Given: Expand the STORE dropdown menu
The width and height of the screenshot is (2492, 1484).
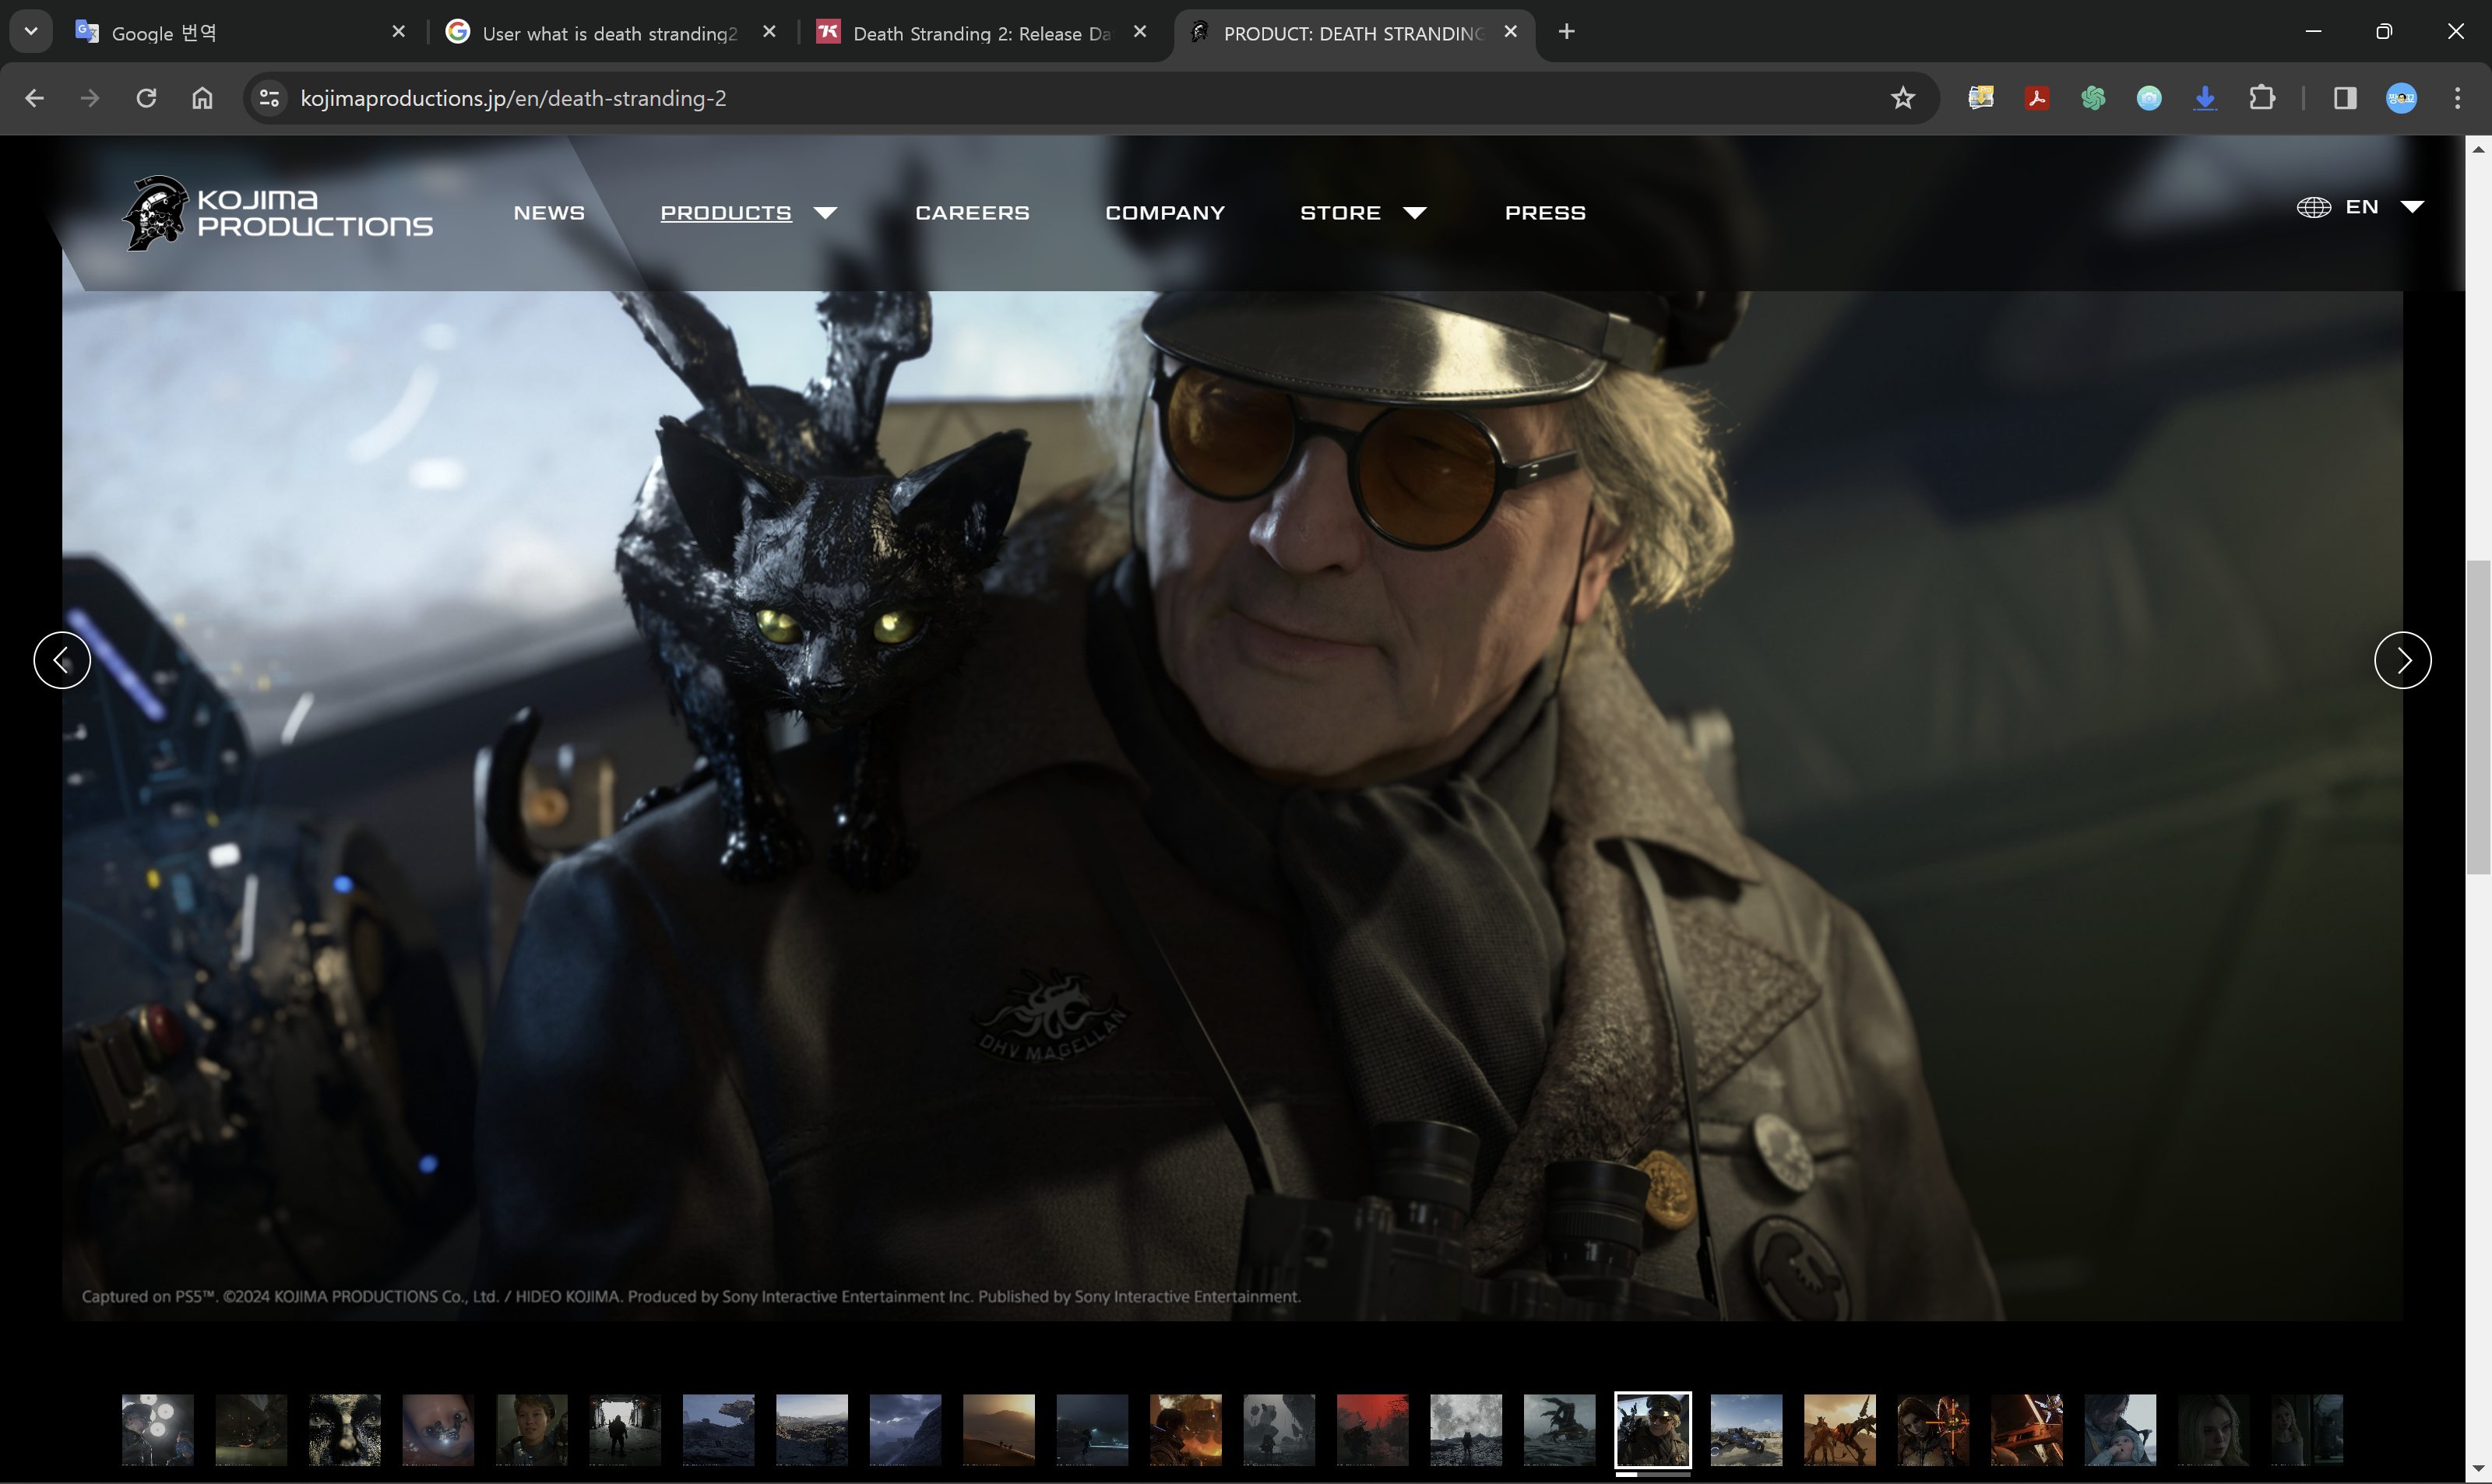Looking at the screenshot, I should pyautogui.click(x=1362, y=213).
